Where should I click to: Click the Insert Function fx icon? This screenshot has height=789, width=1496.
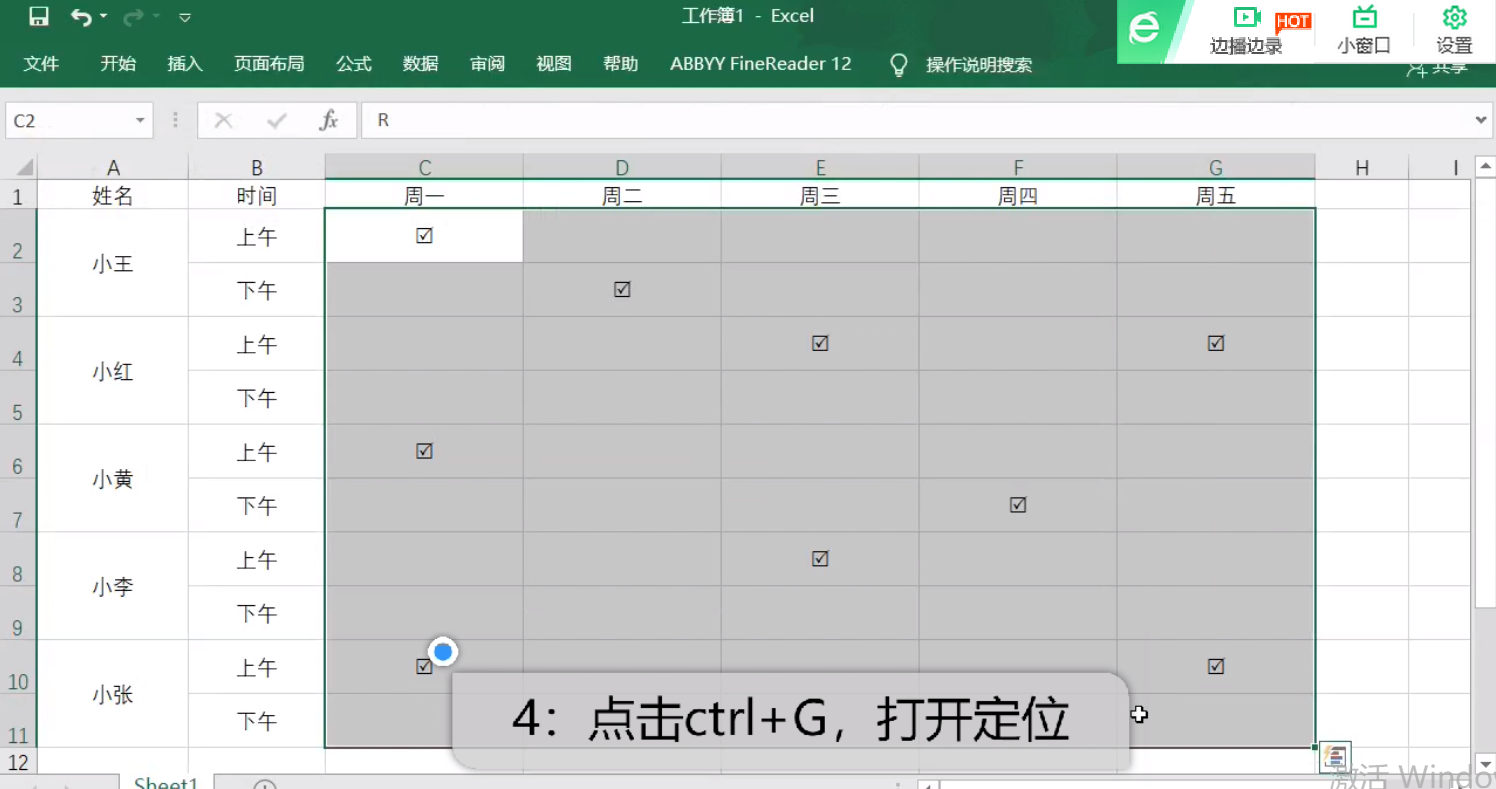(x=329, y=121)
